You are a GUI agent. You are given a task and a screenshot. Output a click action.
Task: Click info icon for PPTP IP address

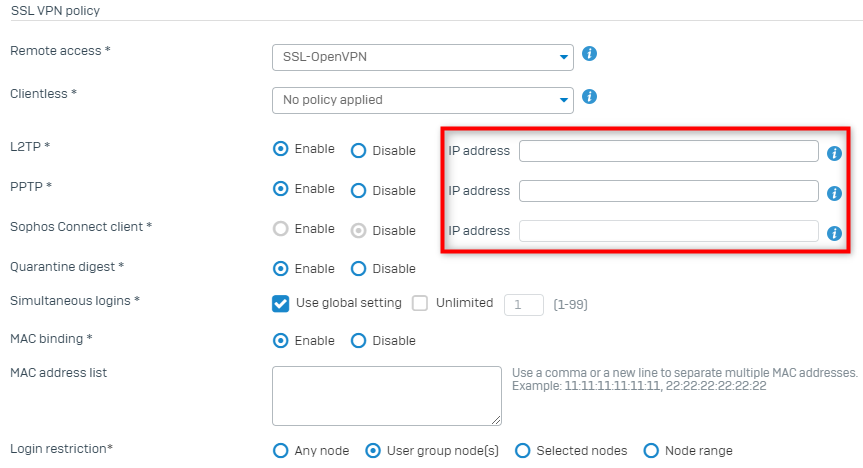point(834,193)
